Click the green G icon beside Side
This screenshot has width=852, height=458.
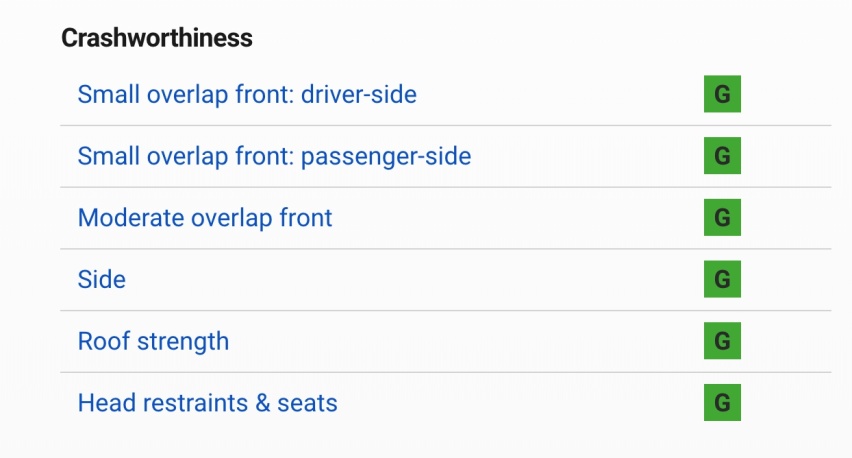coord(722,279)
